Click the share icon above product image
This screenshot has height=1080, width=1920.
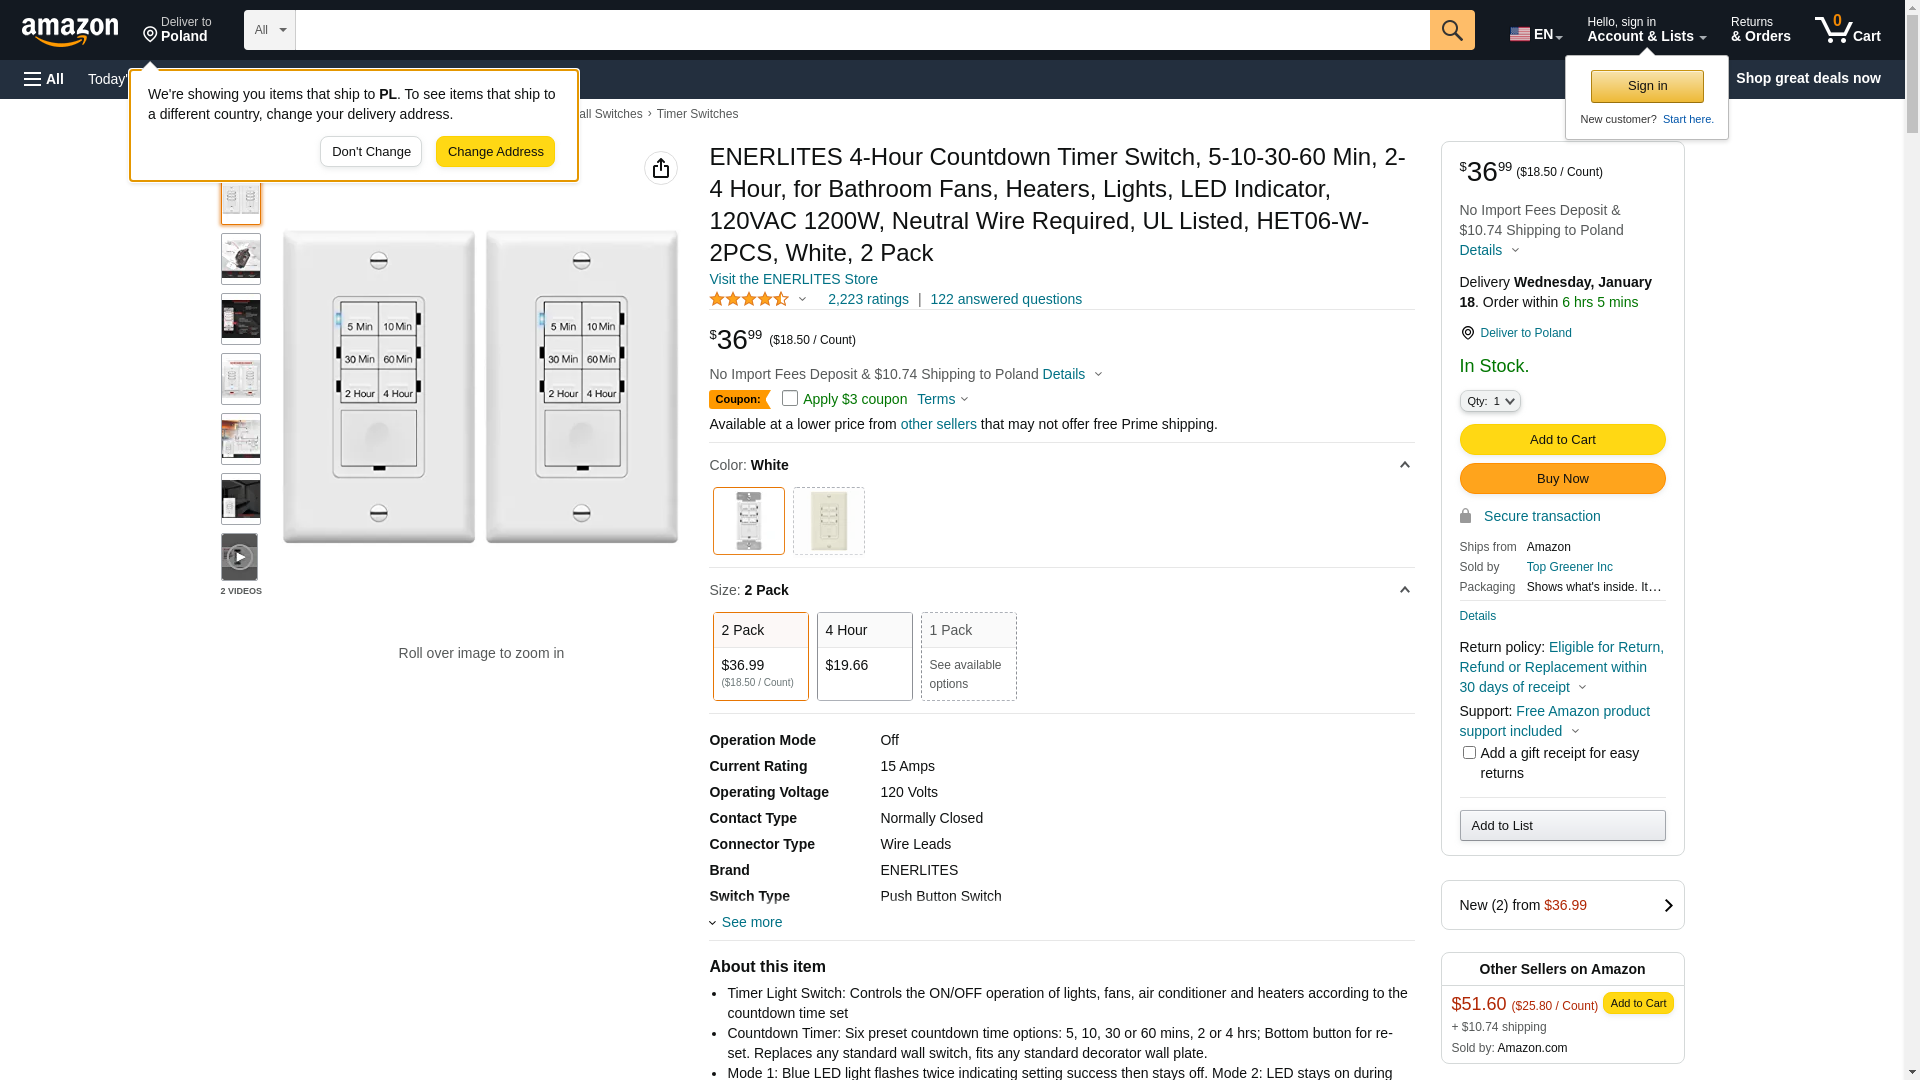[x=660, y=168]
